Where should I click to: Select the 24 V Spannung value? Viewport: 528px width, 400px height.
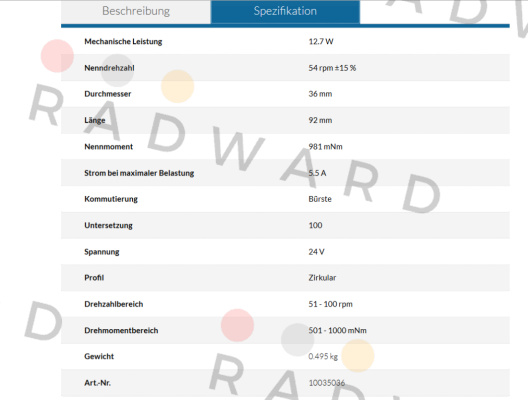pos(317,252)
